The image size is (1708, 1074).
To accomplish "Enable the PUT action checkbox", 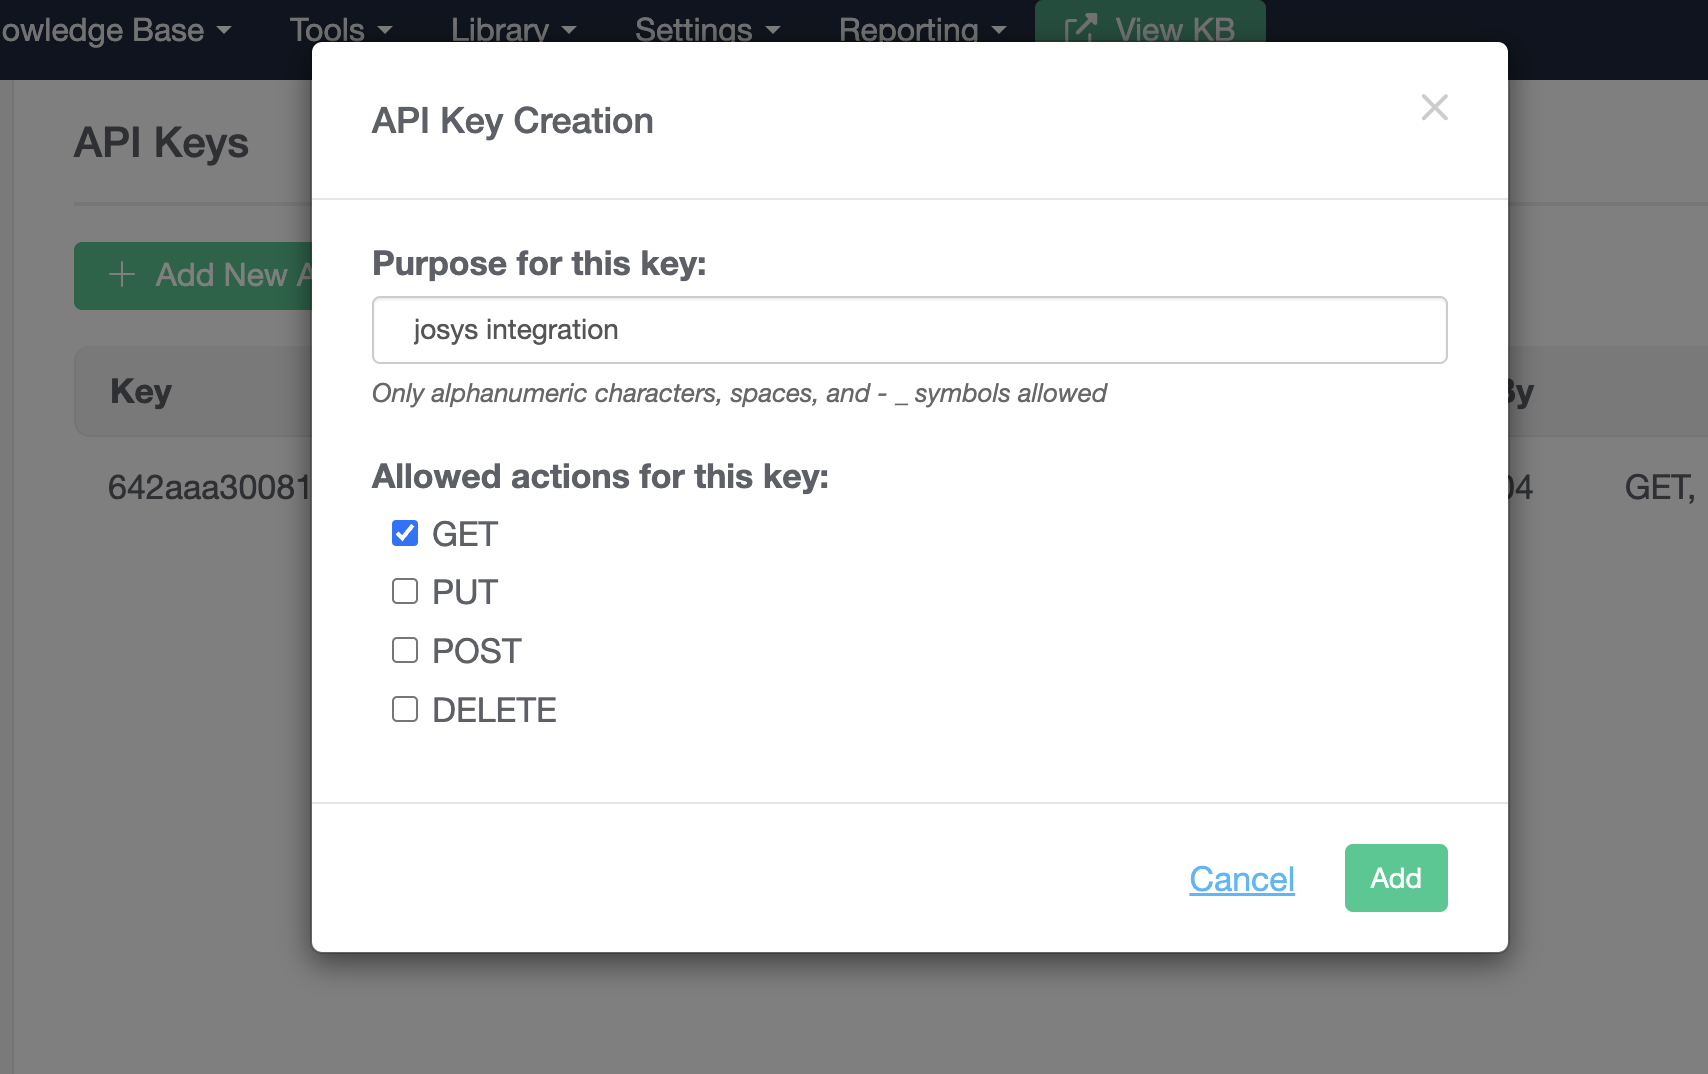I will [x=405, y=592].
